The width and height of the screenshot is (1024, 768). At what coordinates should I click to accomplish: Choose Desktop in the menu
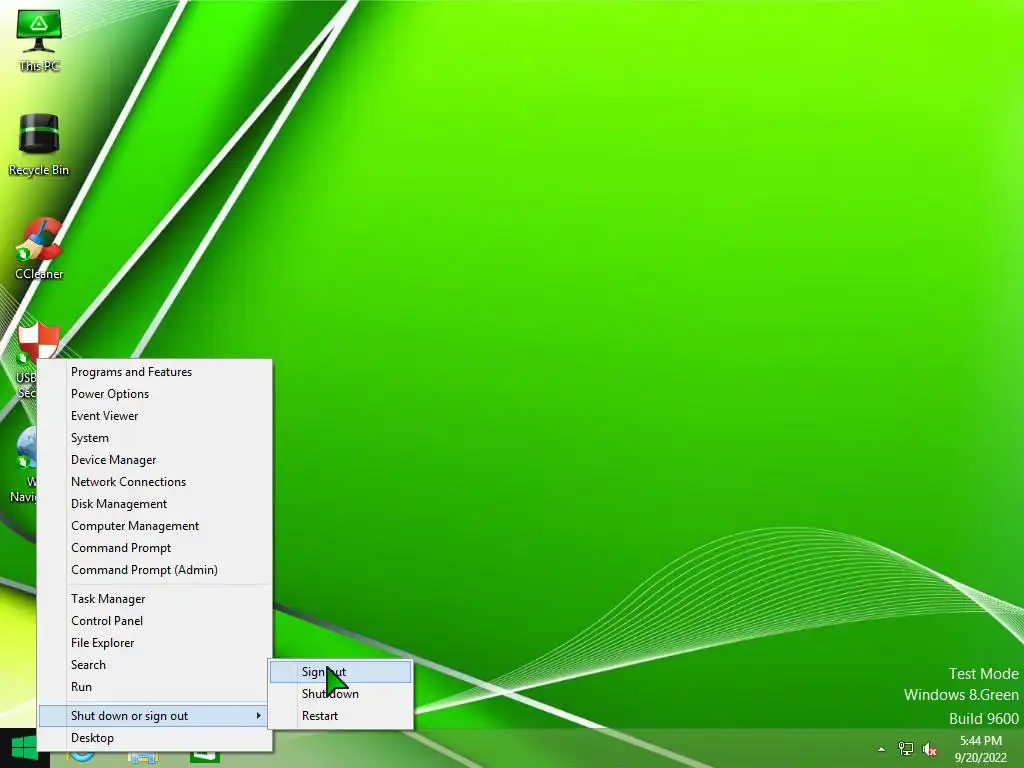(x=155, y=738)
